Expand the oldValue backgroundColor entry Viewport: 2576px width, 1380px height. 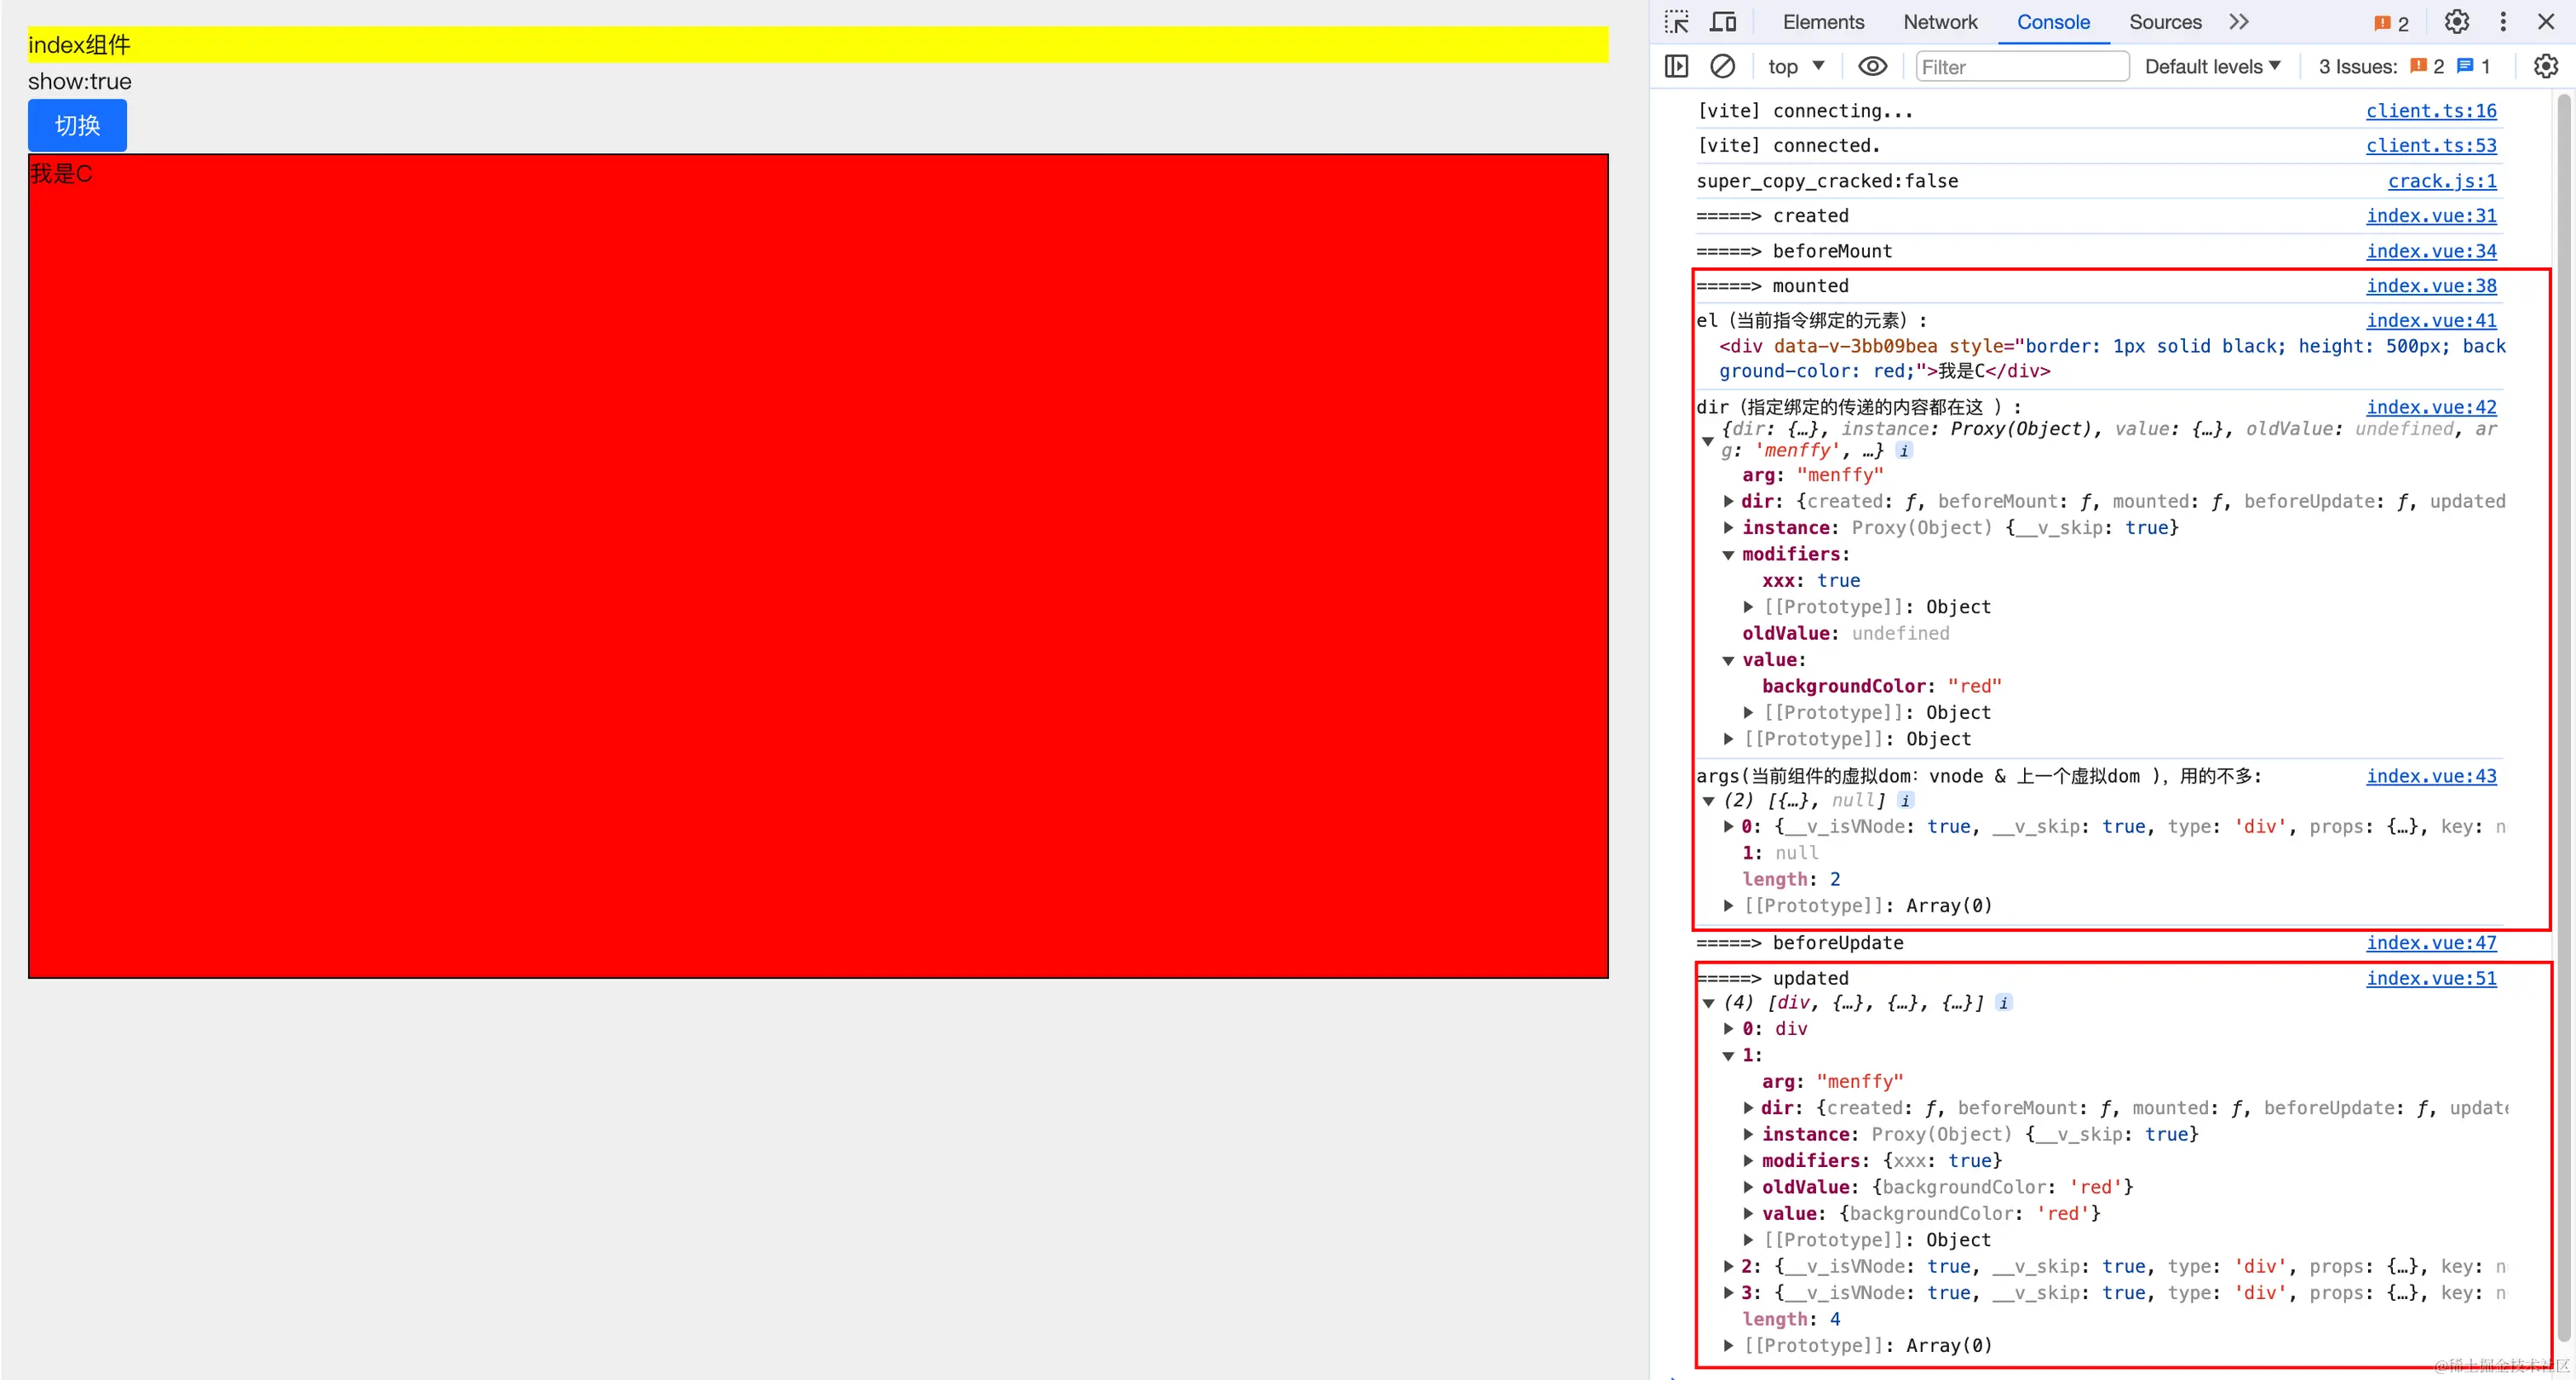(1748, 1187)
